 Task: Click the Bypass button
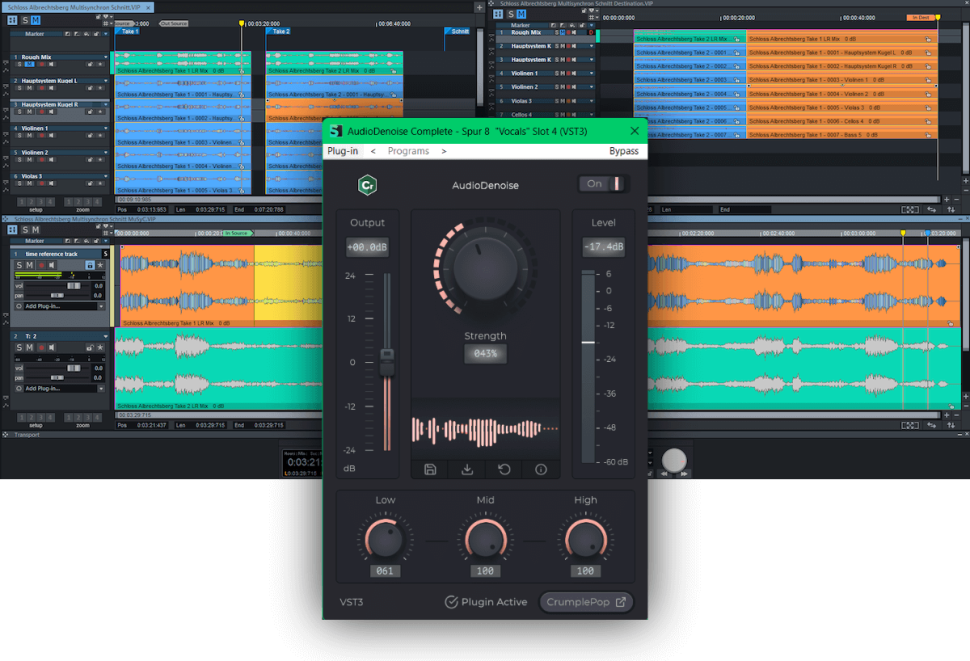(626, 151)
